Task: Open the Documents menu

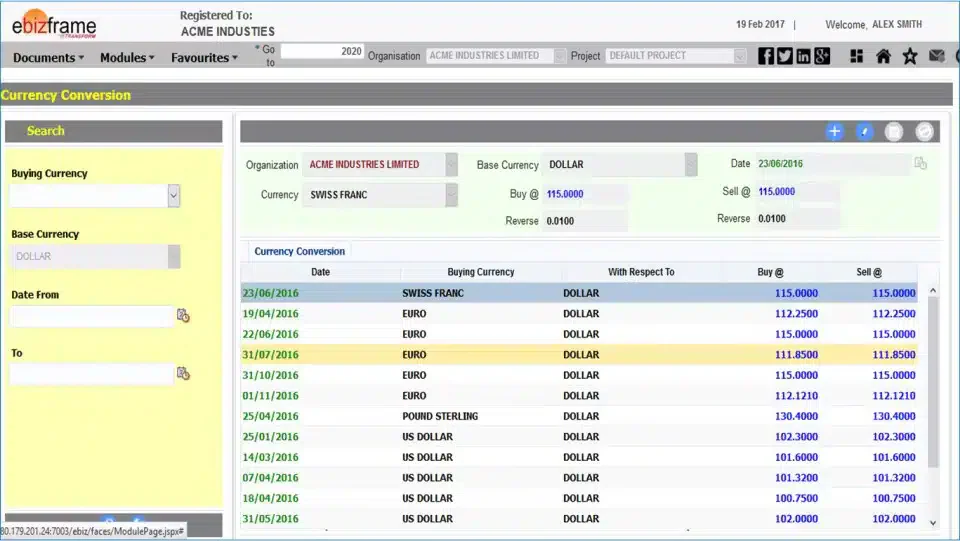Action: tap(48, 58)
